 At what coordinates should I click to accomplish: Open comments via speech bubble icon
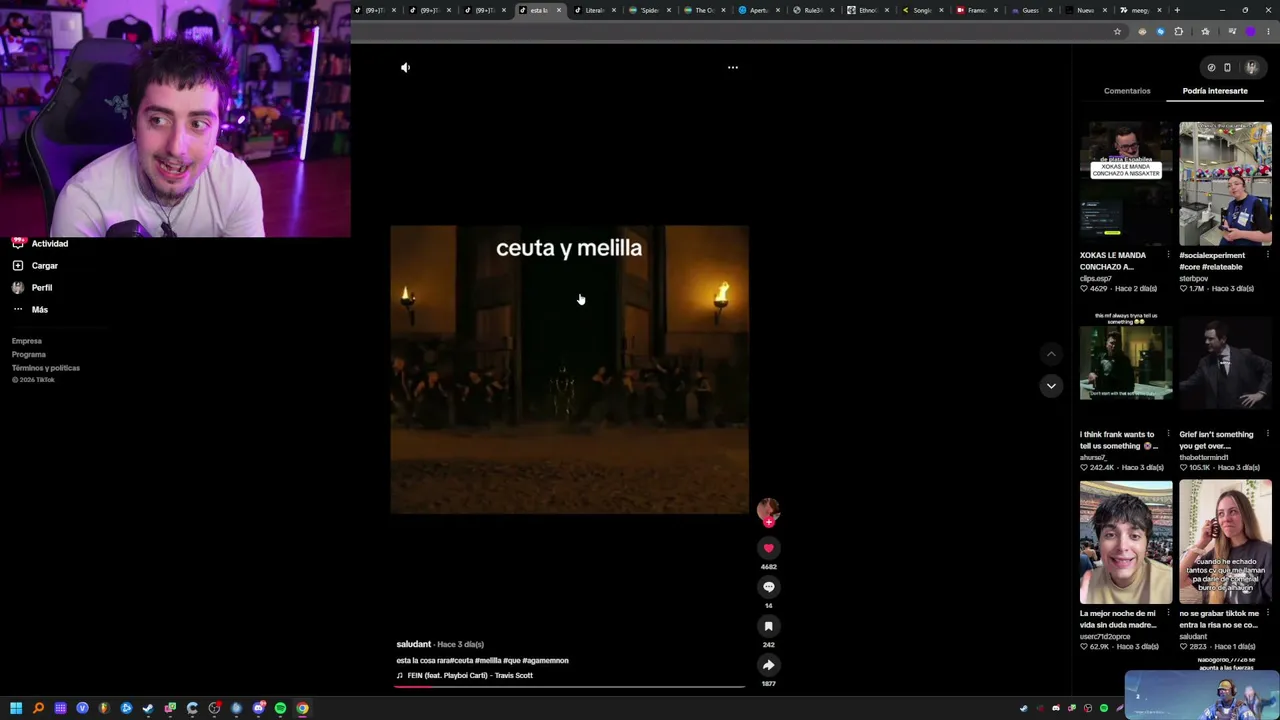pyautogui.click(x=768, y=587)
